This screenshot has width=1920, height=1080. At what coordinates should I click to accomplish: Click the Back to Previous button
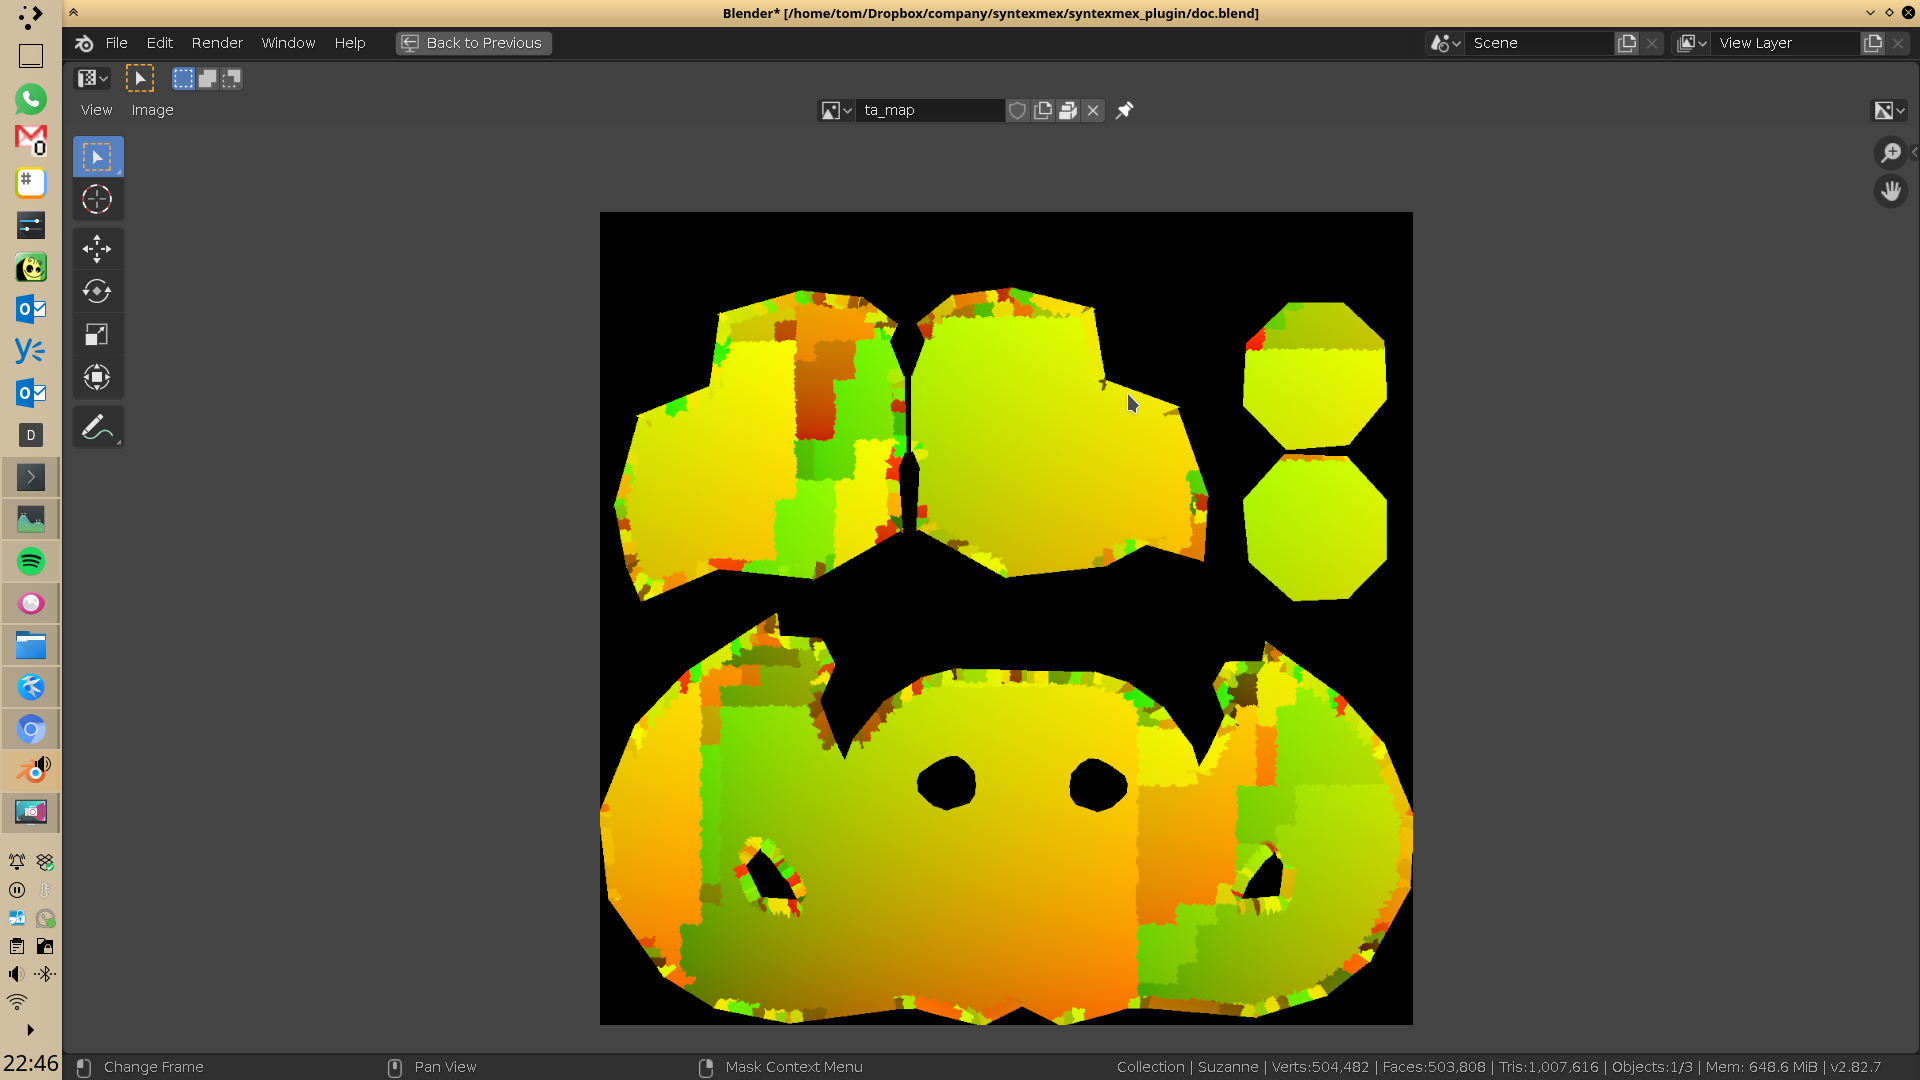point(474,43)
